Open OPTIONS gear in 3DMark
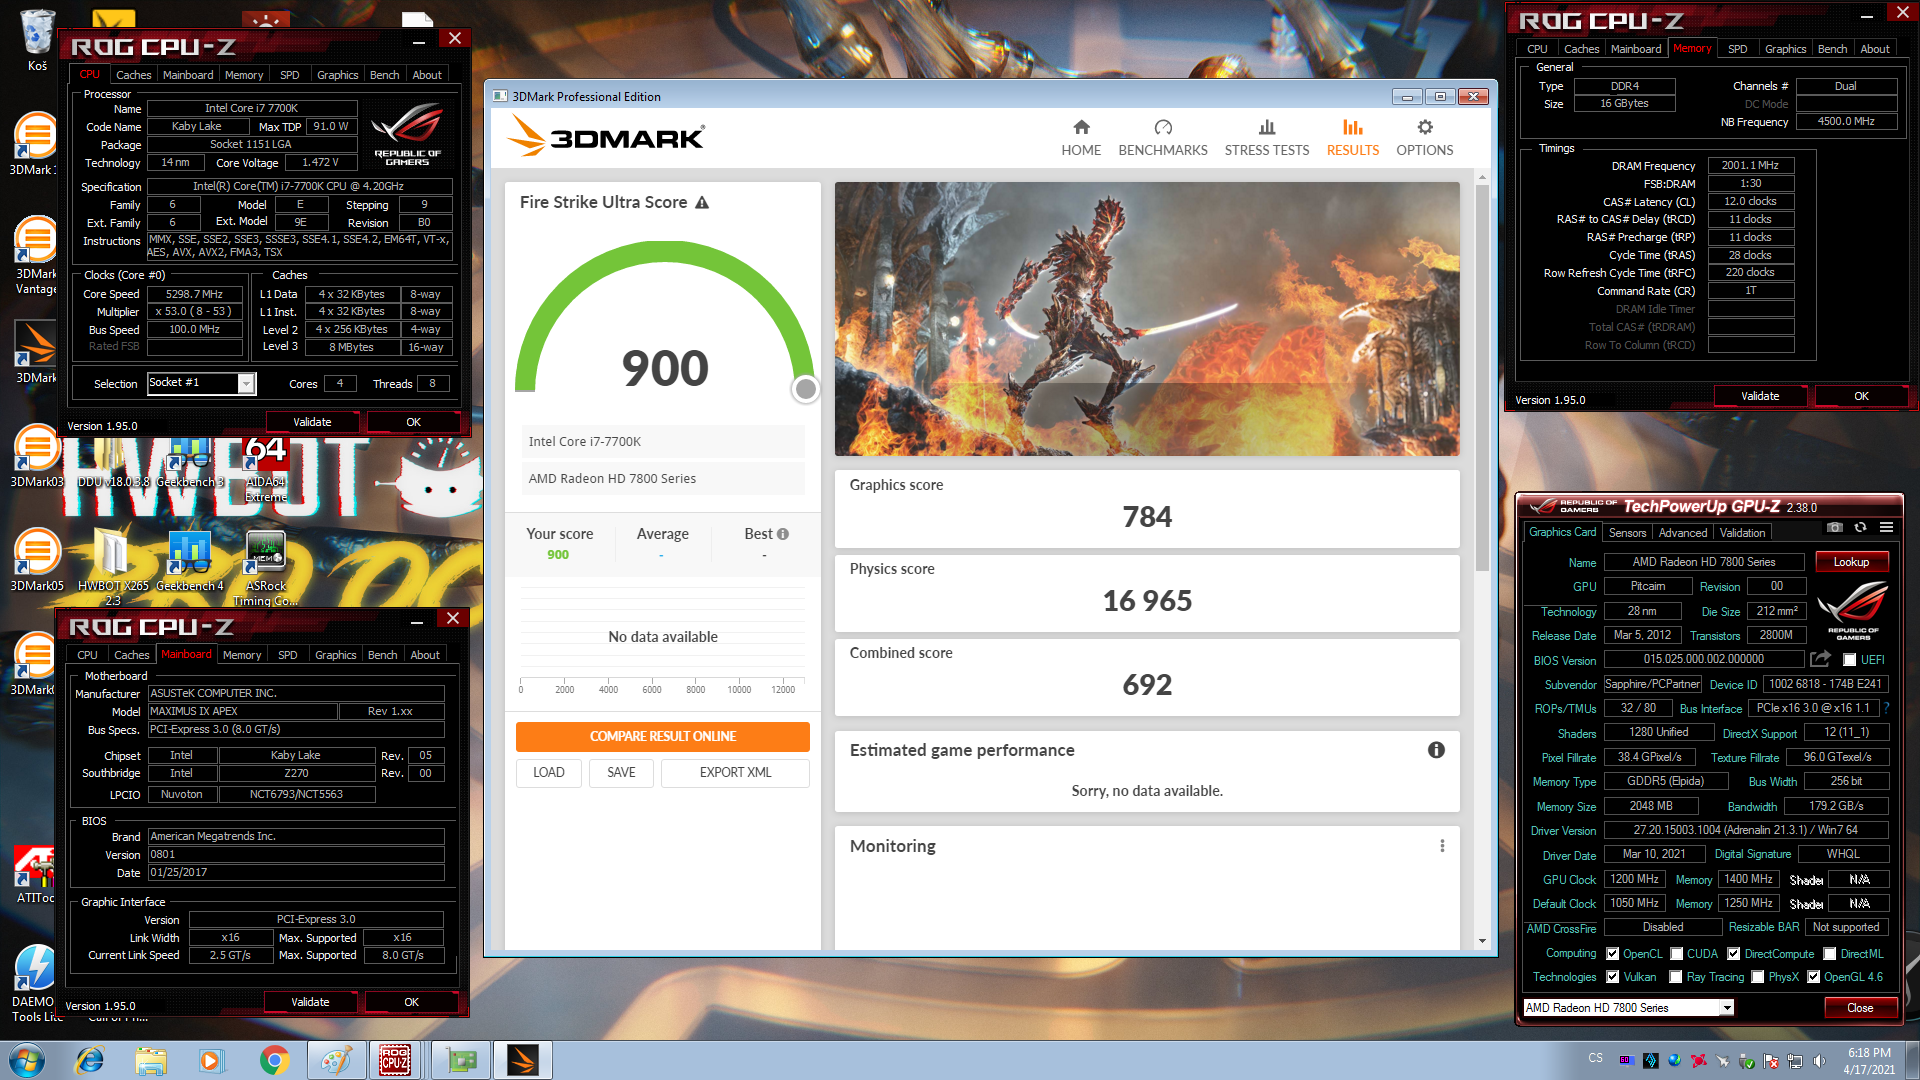The width and height of the screenshot is (1920, 1080). point(1425,138)
